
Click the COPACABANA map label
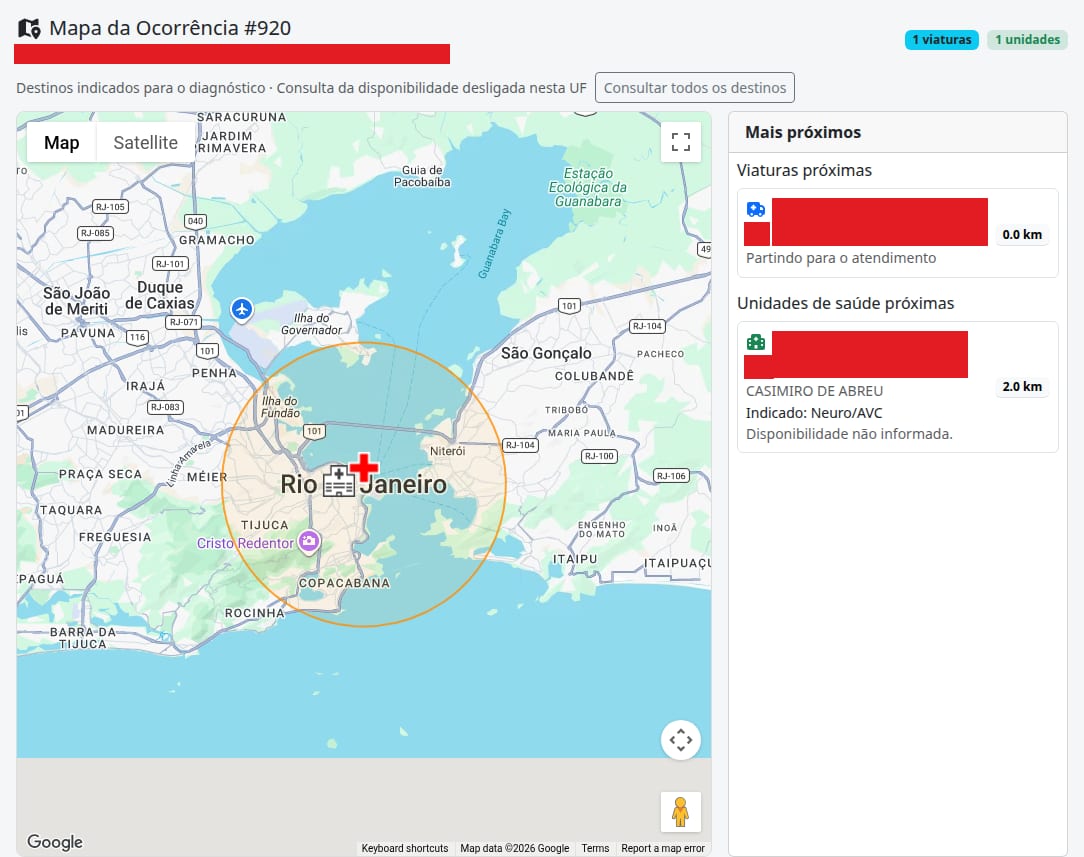click(x=344, y=583)
